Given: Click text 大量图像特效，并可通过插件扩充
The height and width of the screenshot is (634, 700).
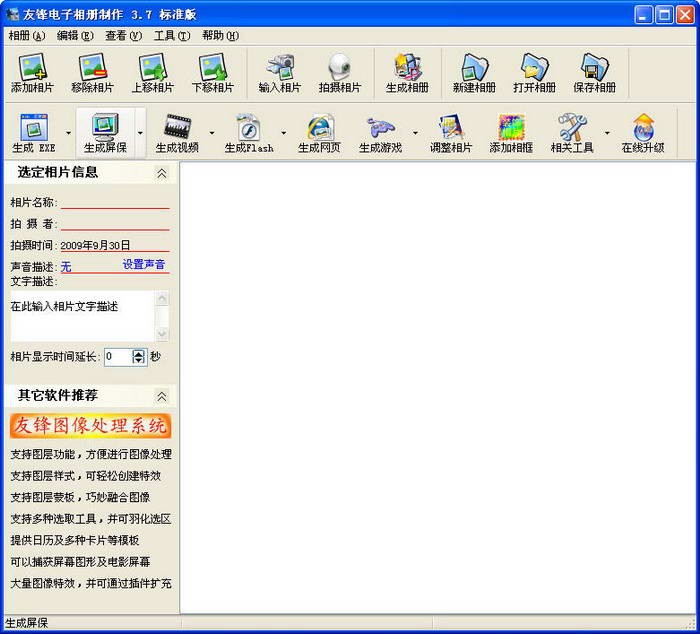Looking at the screenshot, I should click(x=91, y=583).
